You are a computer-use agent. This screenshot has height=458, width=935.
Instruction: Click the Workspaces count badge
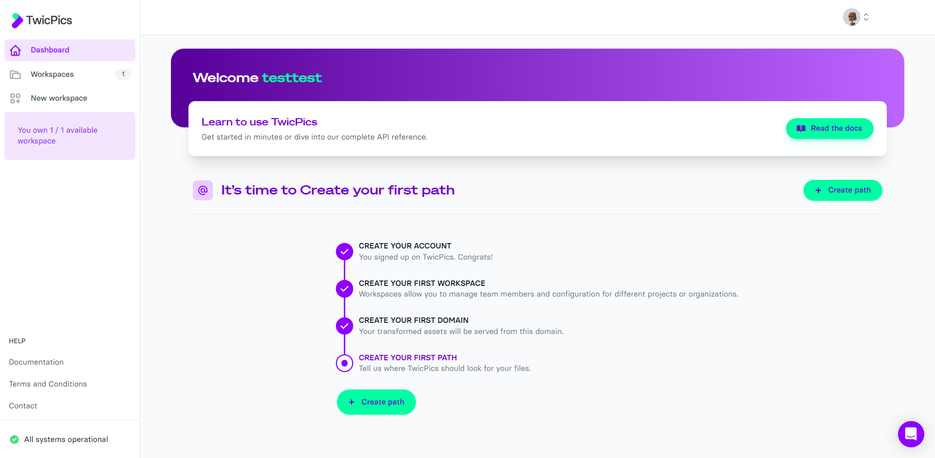[123, 74]
